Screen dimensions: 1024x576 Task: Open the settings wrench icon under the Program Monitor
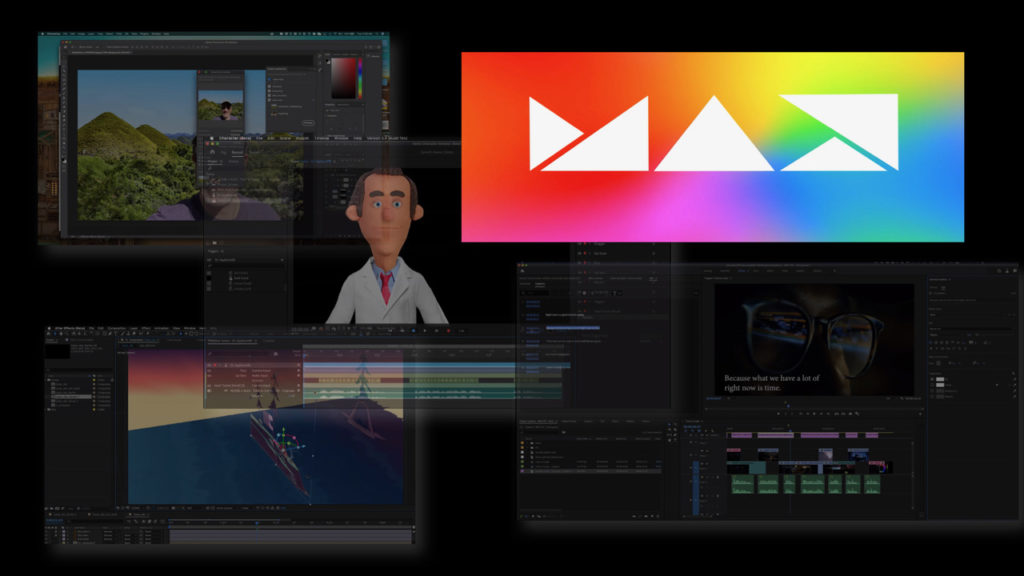click(x=856, y=413)
